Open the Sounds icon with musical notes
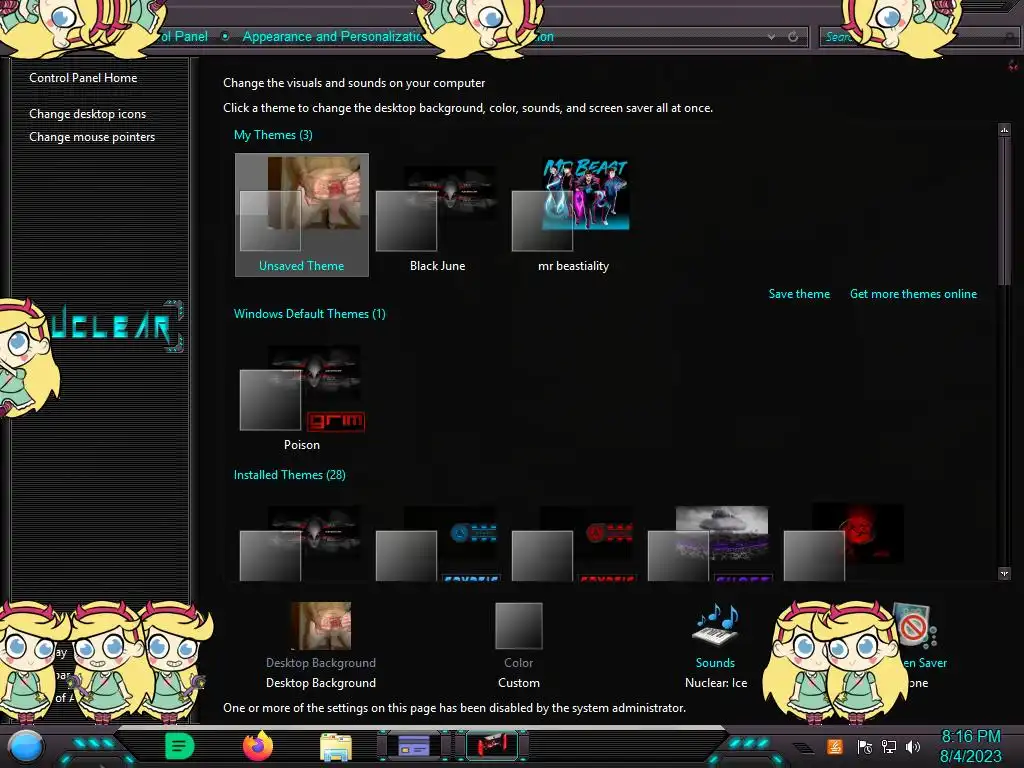This screenshot has width=1024, height=768. click(715, 625)
